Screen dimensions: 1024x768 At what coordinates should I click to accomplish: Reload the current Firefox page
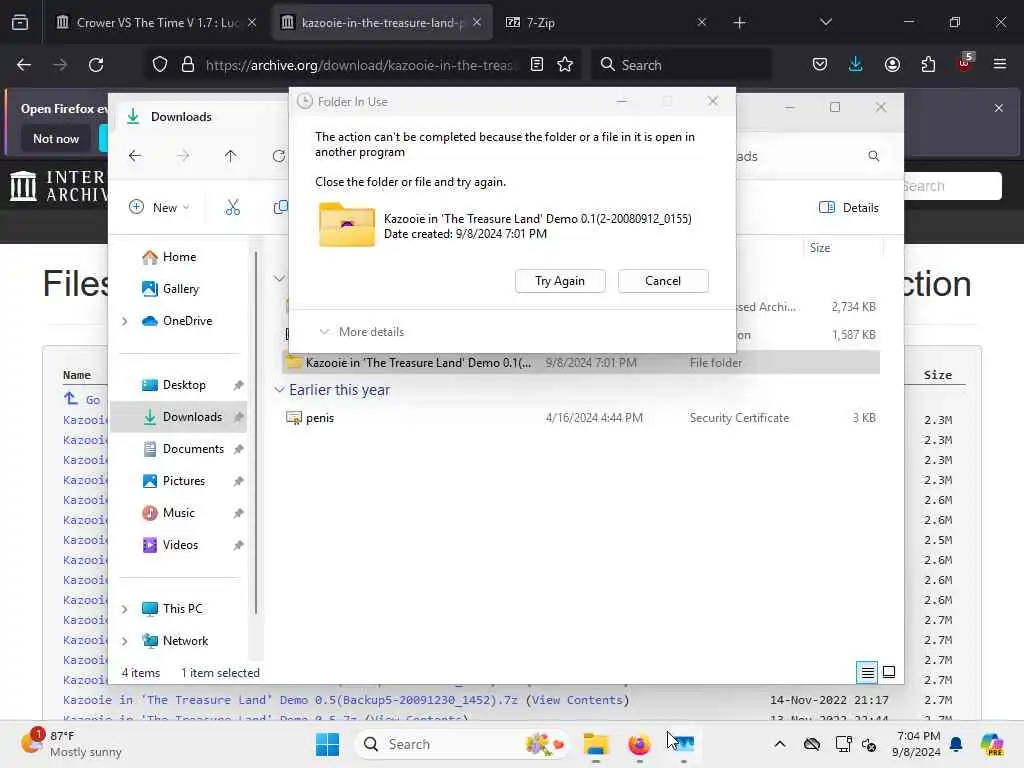click(96, 65)
